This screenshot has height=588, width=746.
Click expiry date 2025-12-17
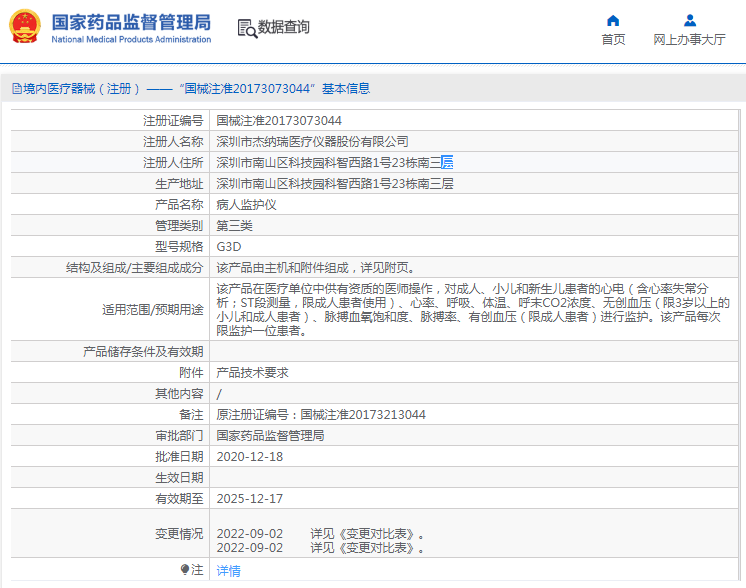click(250, 499)
